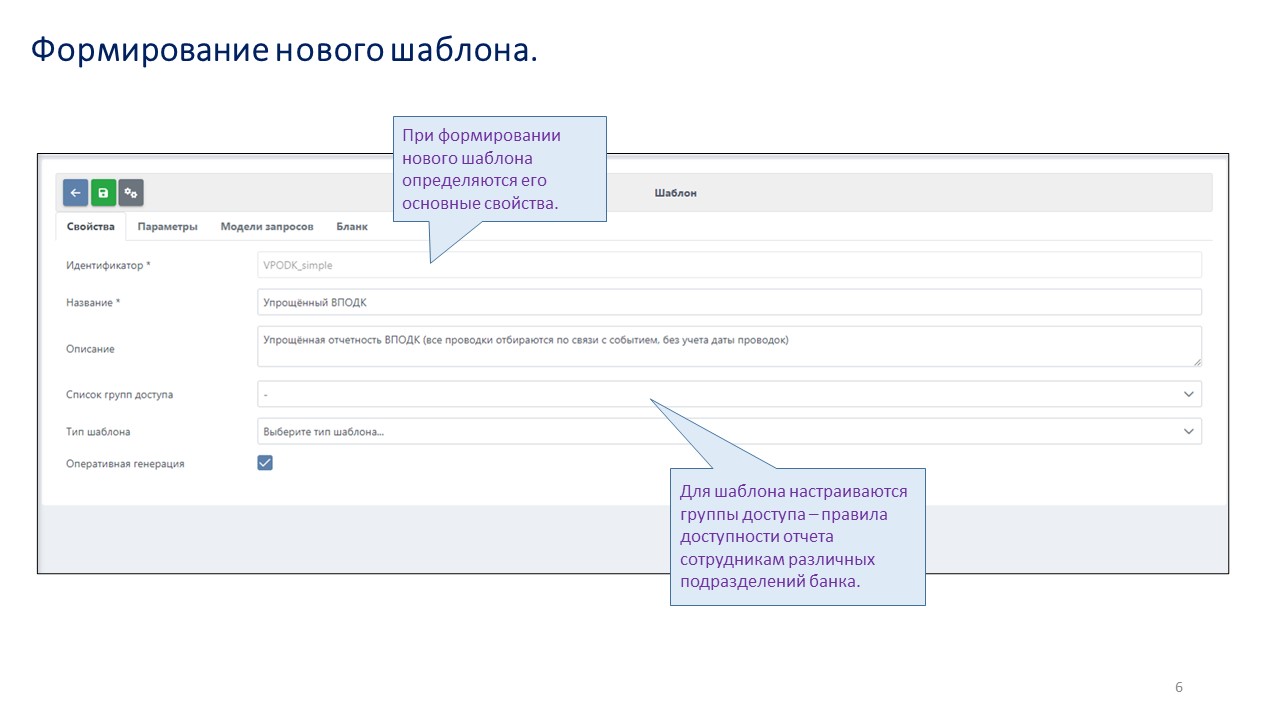This screenshot has width=1280, height=720.
Task: Click the Название field Упрощённый ВПОДК
Action: [x=729, y=302]
